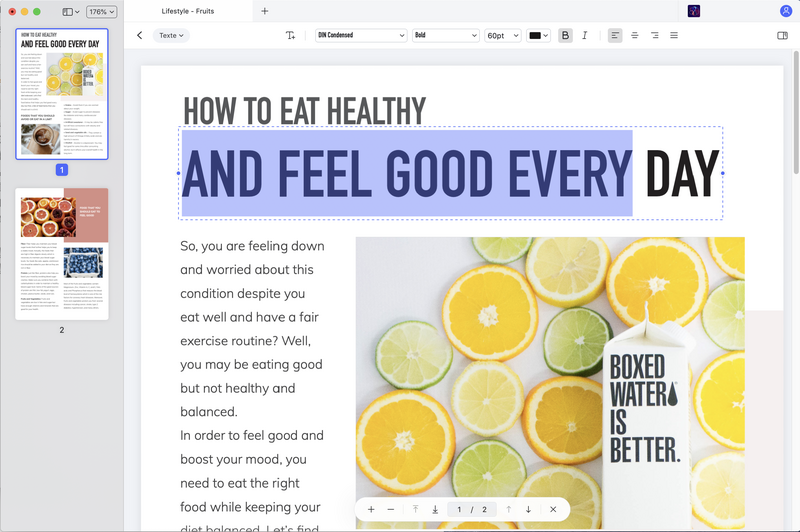Align text right

point(655,35)
